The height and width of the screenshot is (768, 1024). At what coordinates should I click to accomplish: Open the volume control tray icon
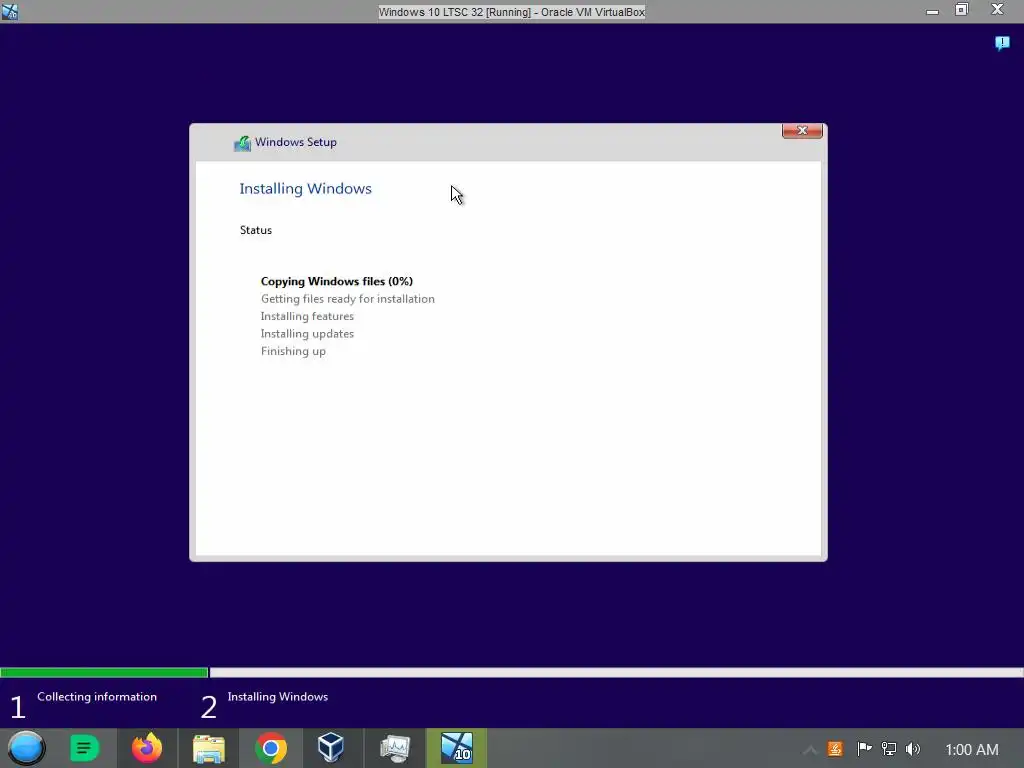tap(913, 749)
